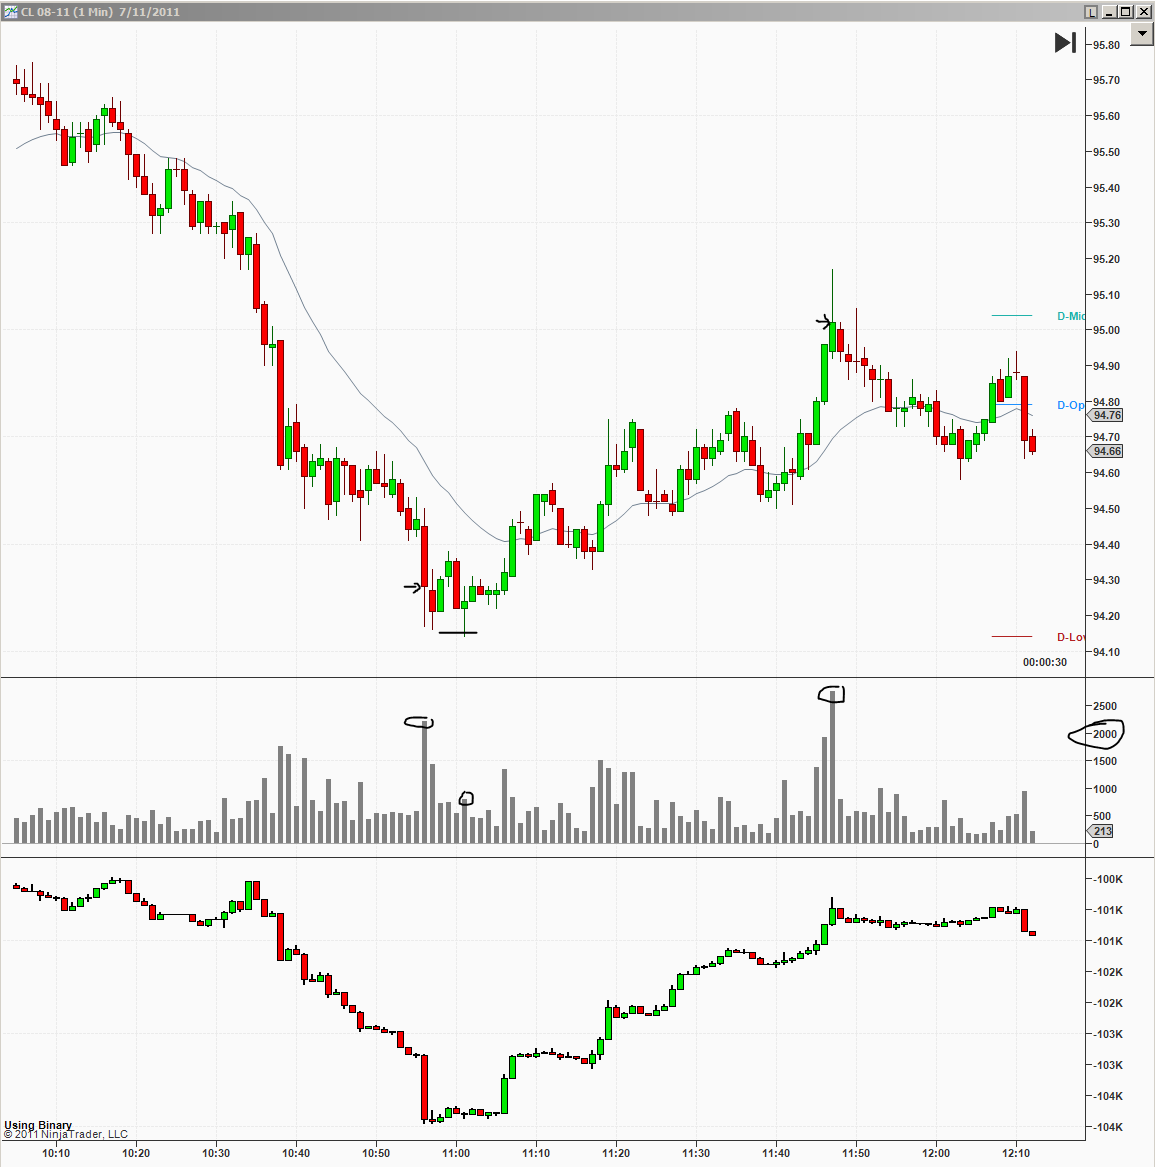
Task: Click the D-Lo level label
Action: 1071,637
